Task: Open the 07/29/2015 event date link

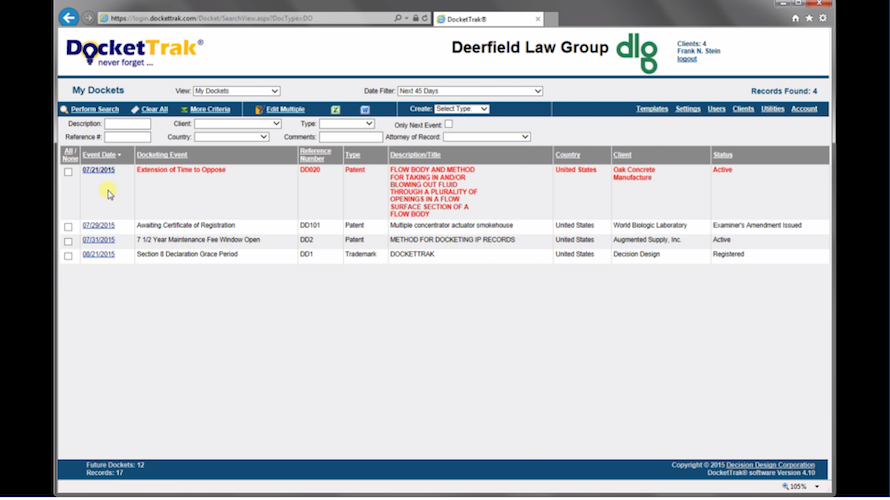Action: point(99,225)
